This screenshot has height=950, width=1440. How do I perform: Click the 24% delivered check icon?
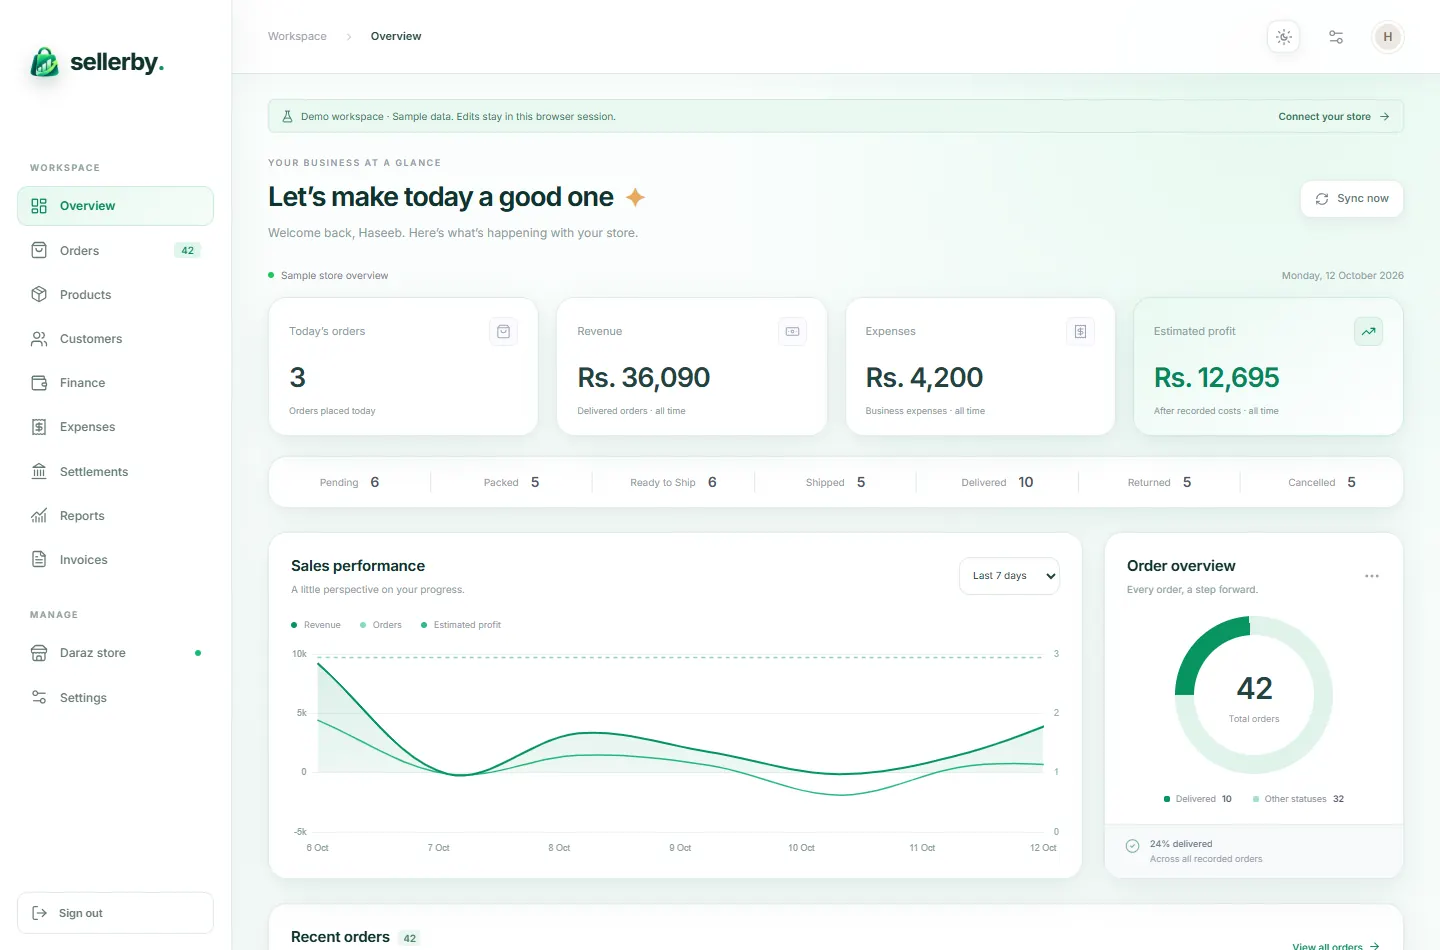pos(1133,846)
